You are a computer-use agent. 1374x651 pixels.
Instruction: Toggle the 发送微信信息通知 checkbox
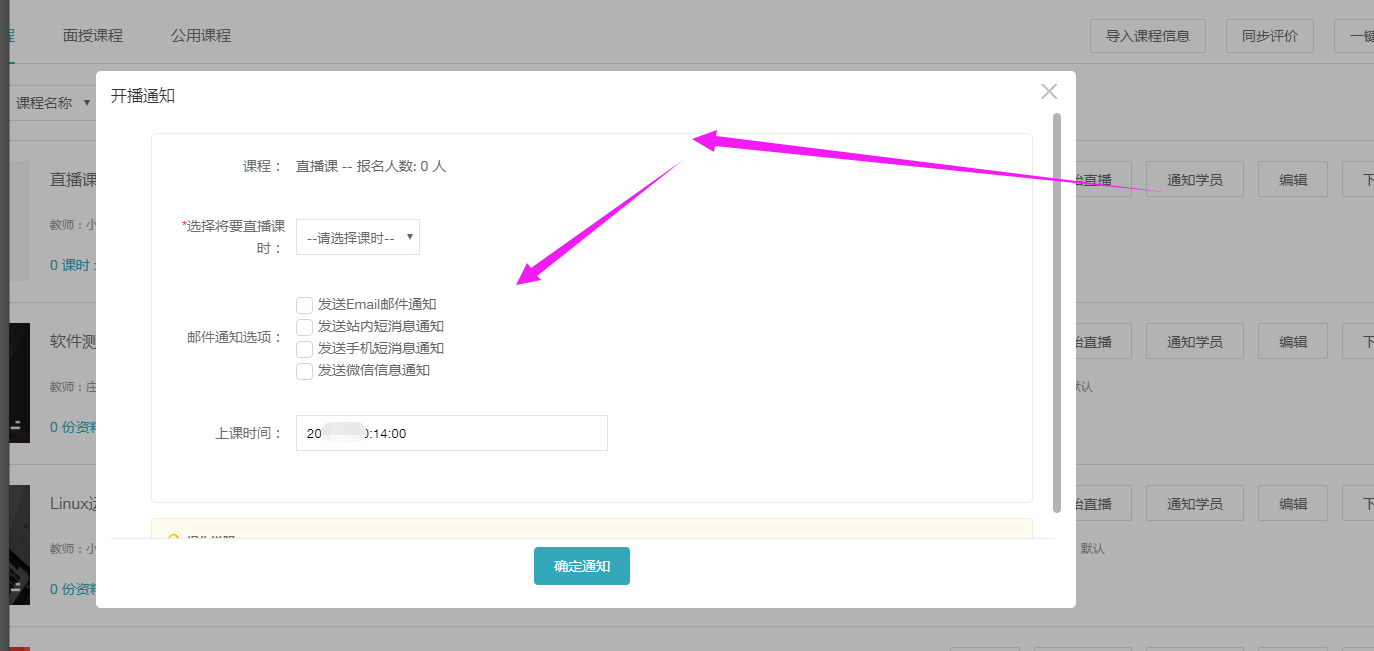pyautogui.click(x=305, y=371)
